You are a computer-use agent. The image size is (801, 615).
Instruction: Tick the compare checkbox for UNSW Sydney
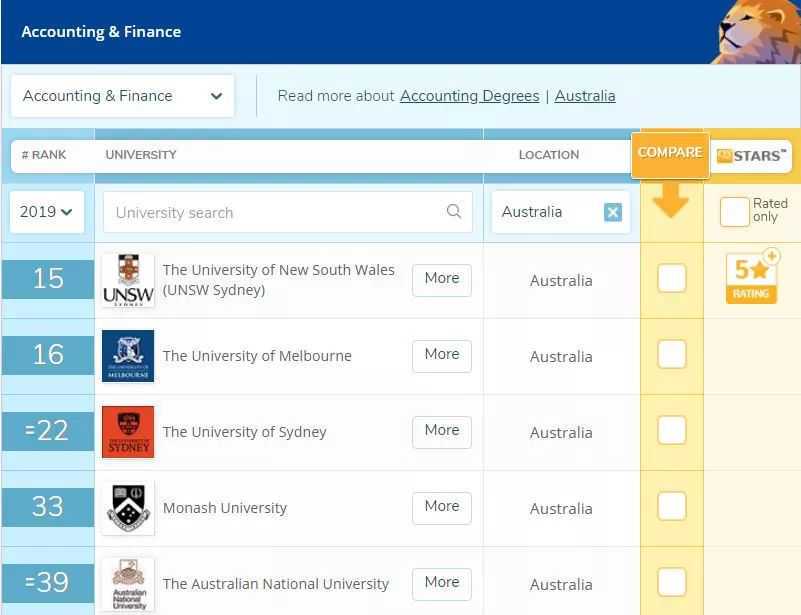pyautogui.click(x=672, y=279)
